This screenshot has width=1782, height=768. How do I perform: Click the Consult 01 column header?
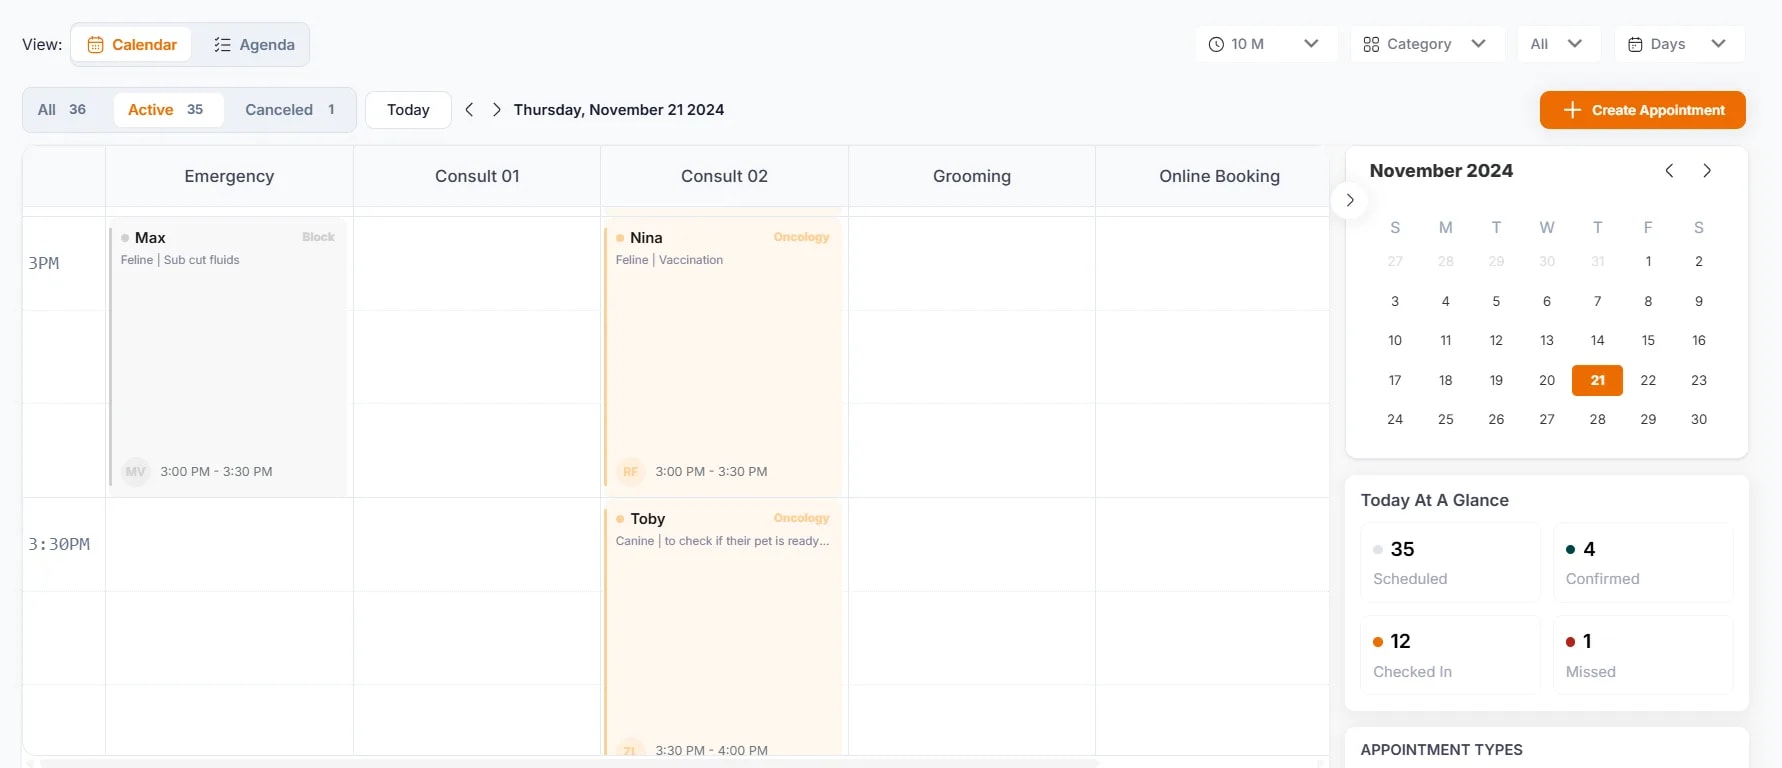tap(477, 177)
